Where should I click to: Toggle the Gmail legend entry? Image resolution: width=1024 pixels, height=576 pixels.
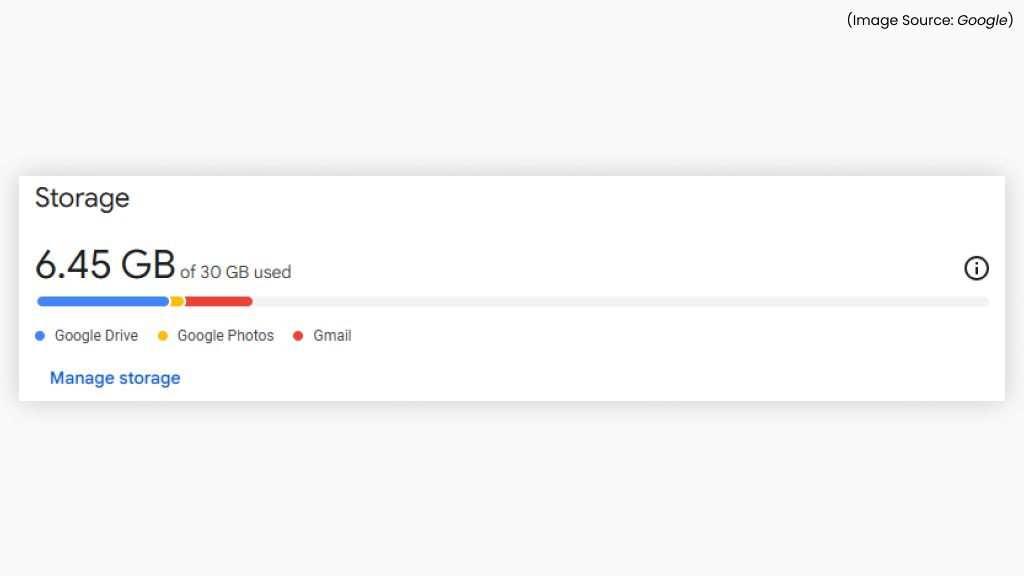pos(322,335)
